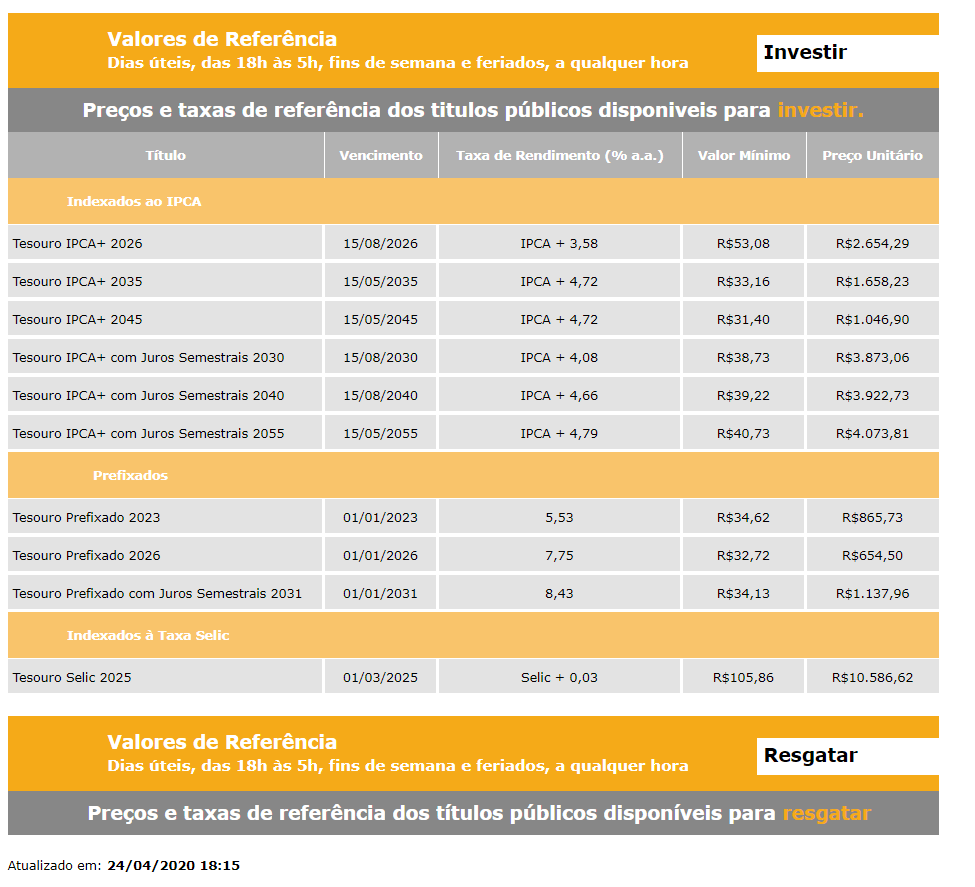Select the Tesouro IPCA+ 2026 row title
Viewport: 975px width, 887px height.
(x=78, y=244)
